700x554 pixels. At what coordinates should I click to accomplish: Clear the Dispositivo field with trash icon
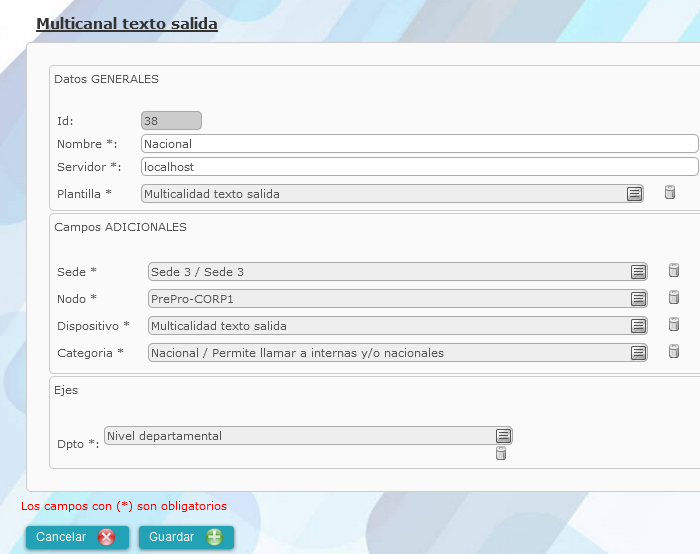[674, 325]
